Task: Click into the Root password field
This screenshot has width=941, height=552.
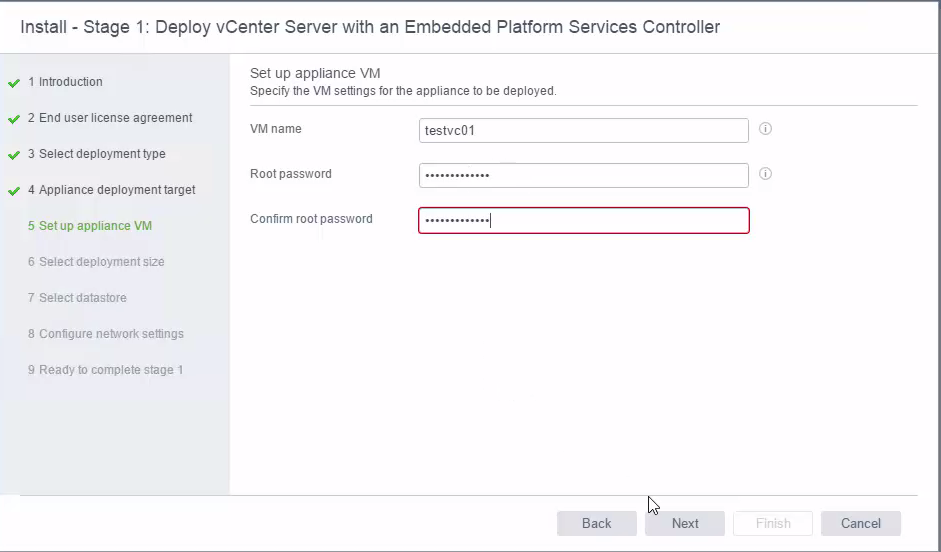Action: pyautogui.click(x=584, y=175)
